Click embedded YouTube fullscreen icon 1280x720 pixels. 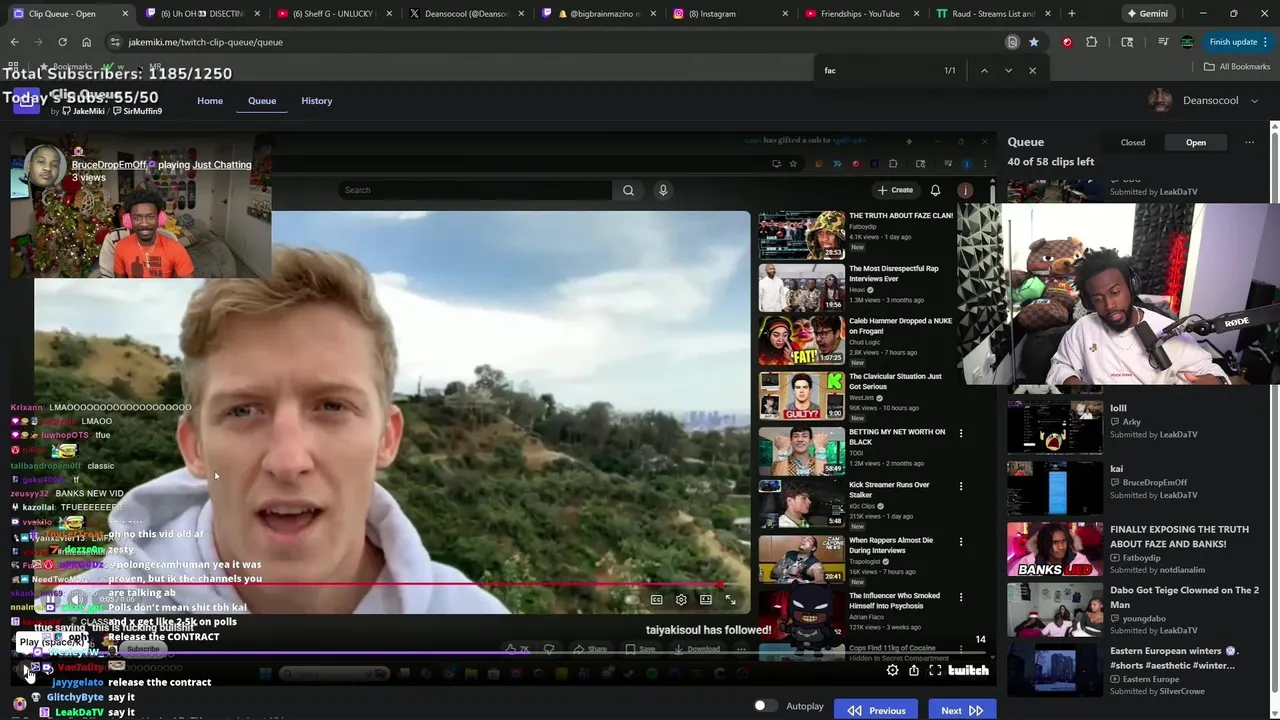point(730,600)
